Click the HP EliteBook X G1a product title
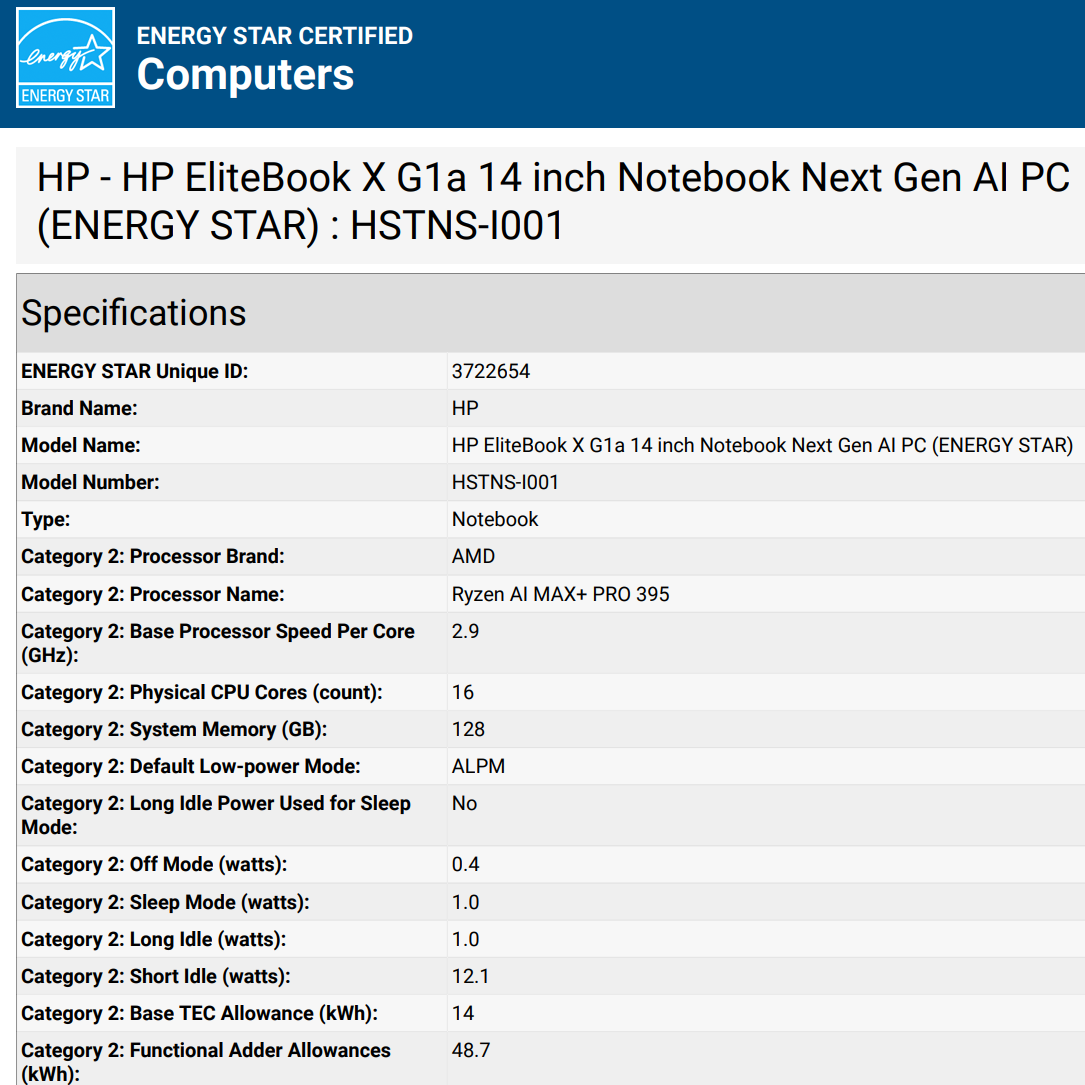 tap(552, 202)
